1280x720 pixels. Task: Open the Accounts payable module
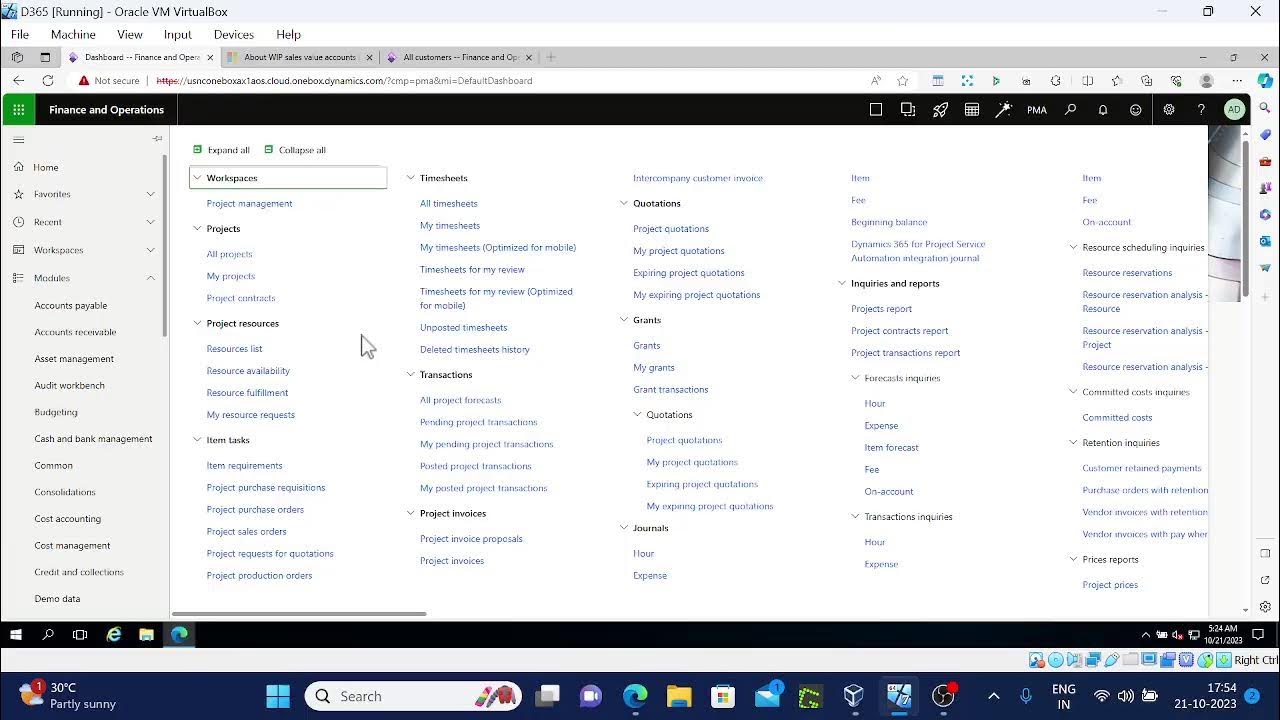point(70,306)
